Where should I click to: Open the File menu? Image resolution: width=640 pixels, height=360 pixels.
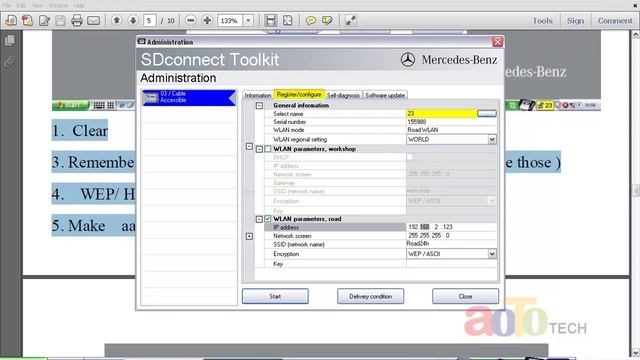7,5
